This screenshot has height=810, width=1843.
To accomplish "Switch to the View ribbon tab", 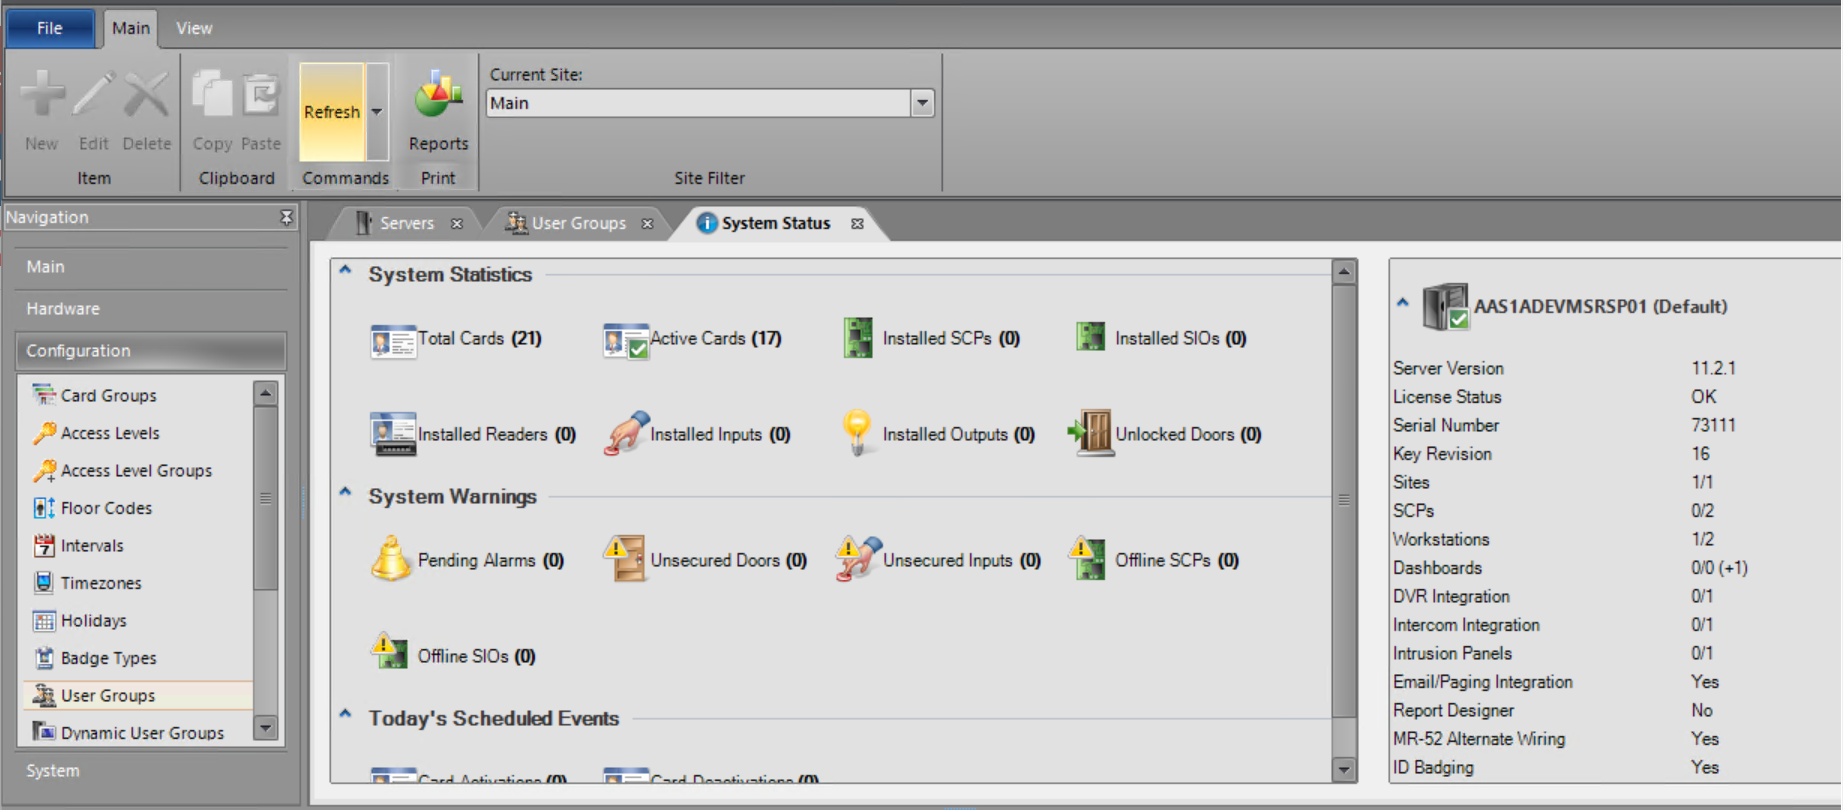I will (194, 28).
